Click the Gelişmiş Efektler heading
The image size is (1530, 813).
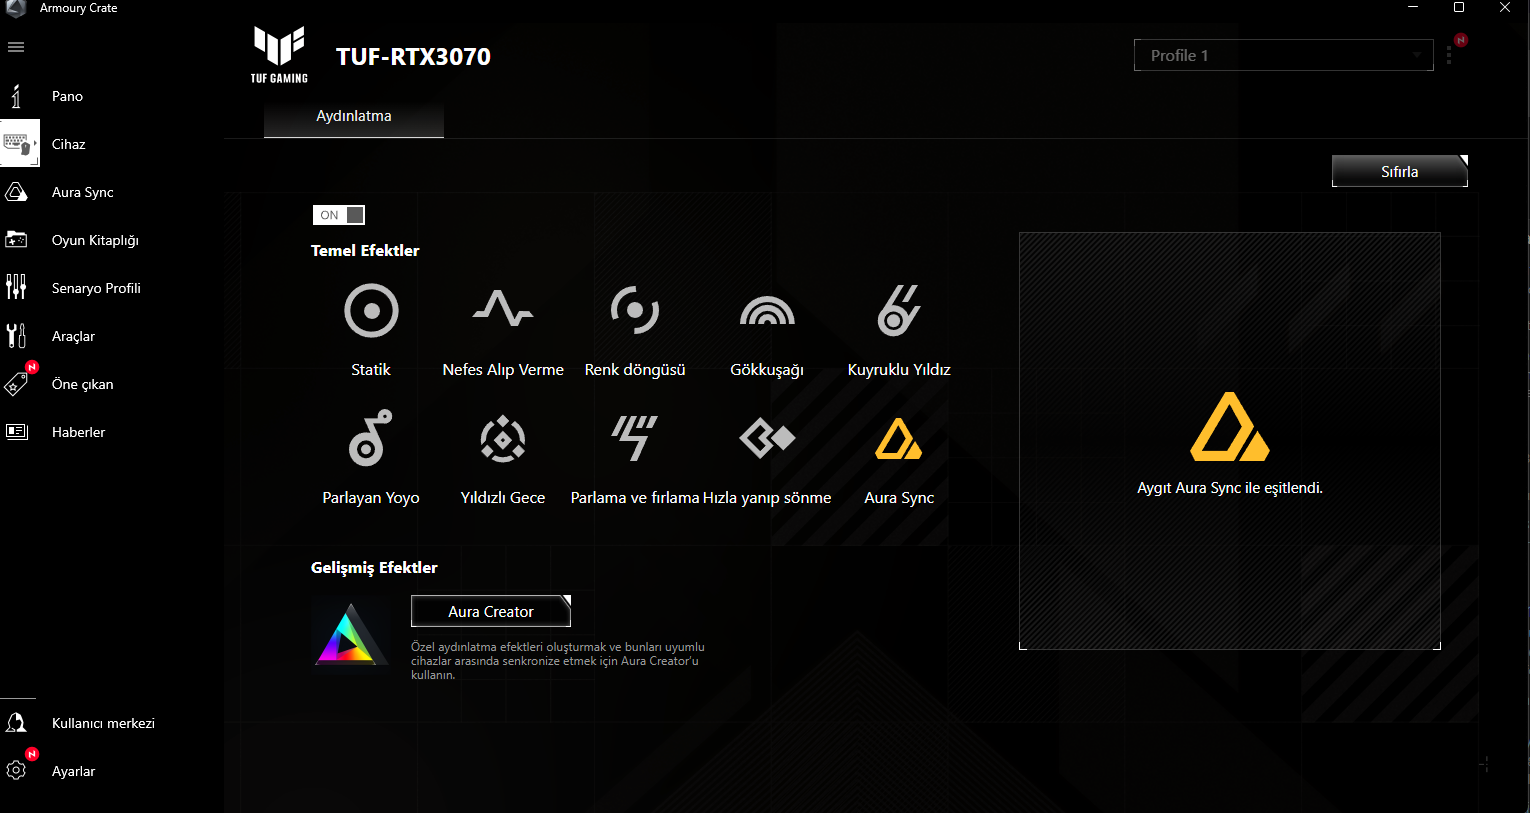(x=374, y=567)
